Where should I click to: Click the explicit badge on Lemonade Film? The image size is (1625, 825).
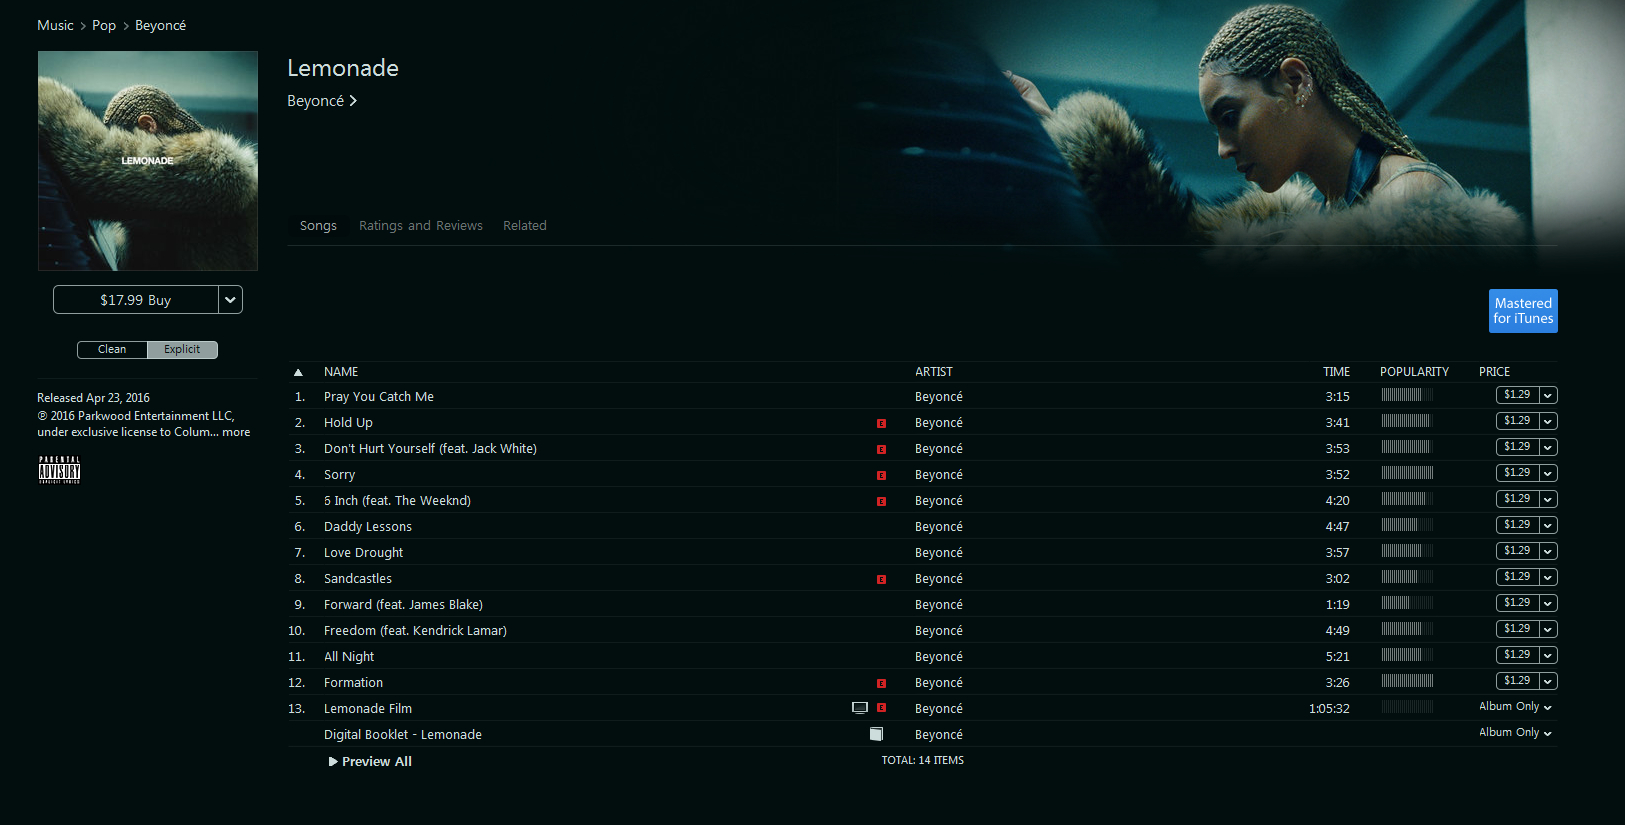[881, 707]
